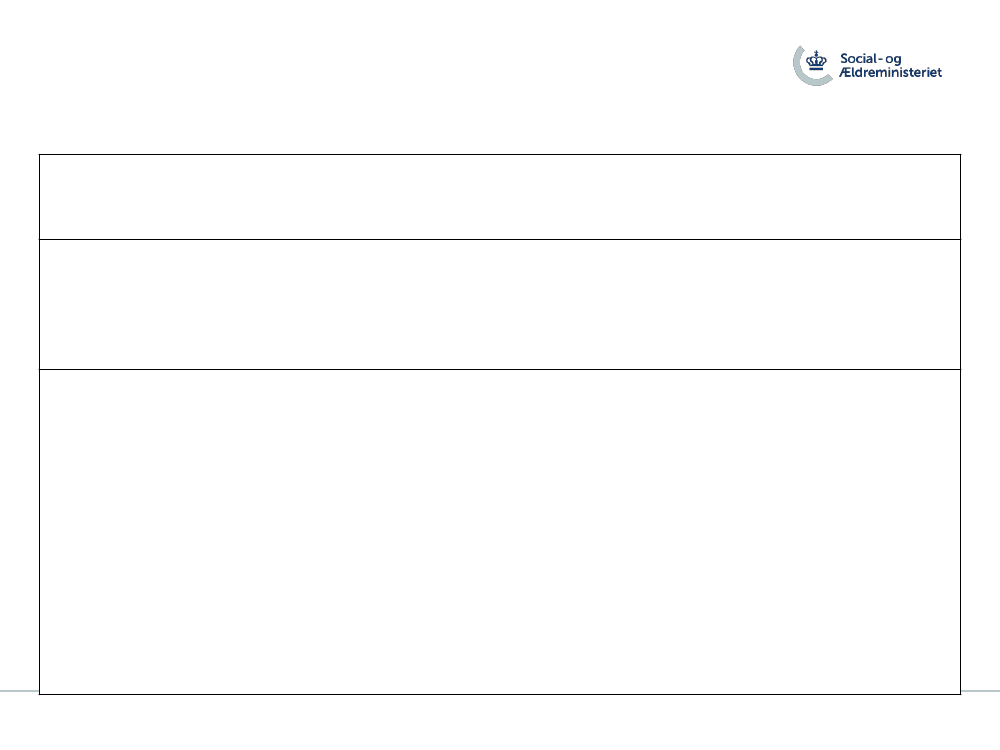Click the table's bottom border line
Image resolution: width=1000 pixels, height=750 pixels.
pos(500,694)
